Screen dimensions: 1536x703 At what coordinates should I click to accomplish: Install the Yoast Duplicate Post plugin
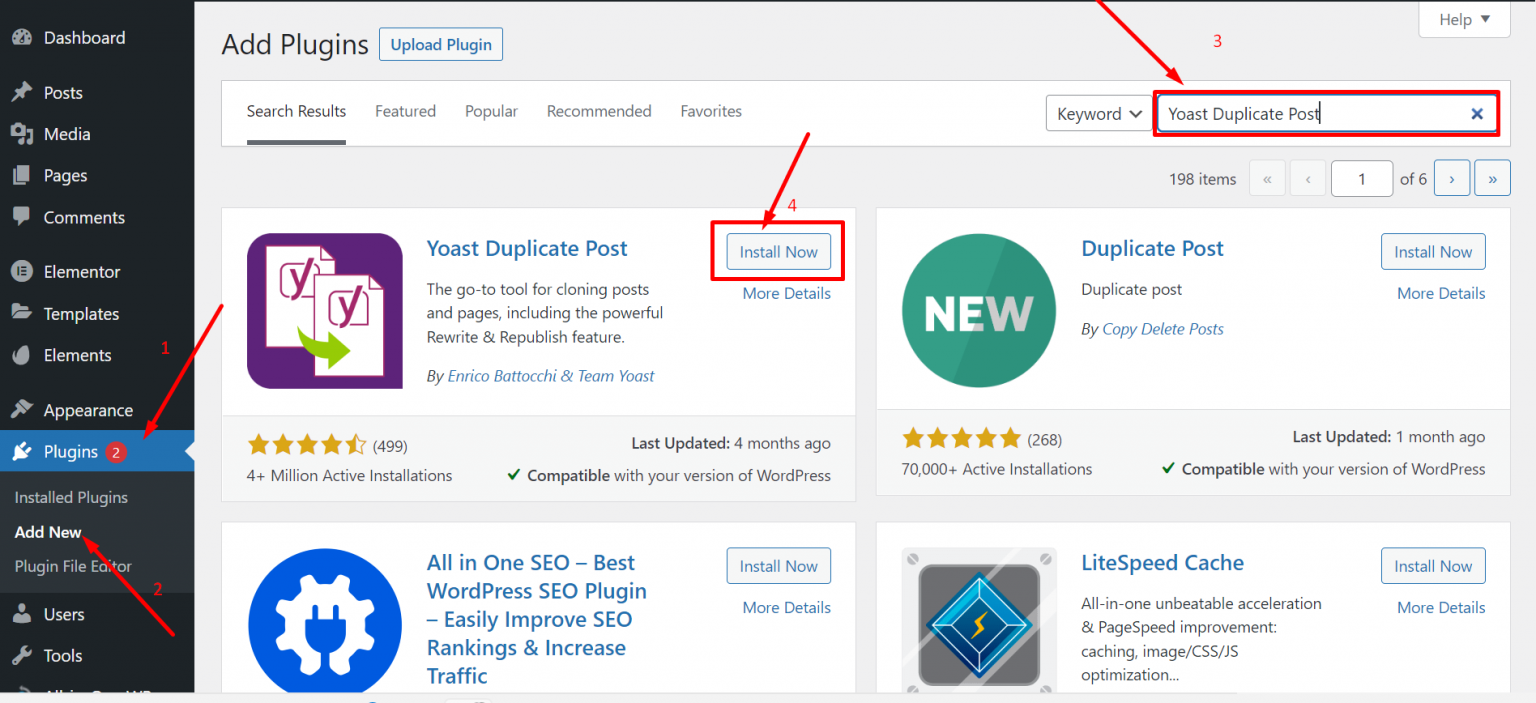coord(778,251)
